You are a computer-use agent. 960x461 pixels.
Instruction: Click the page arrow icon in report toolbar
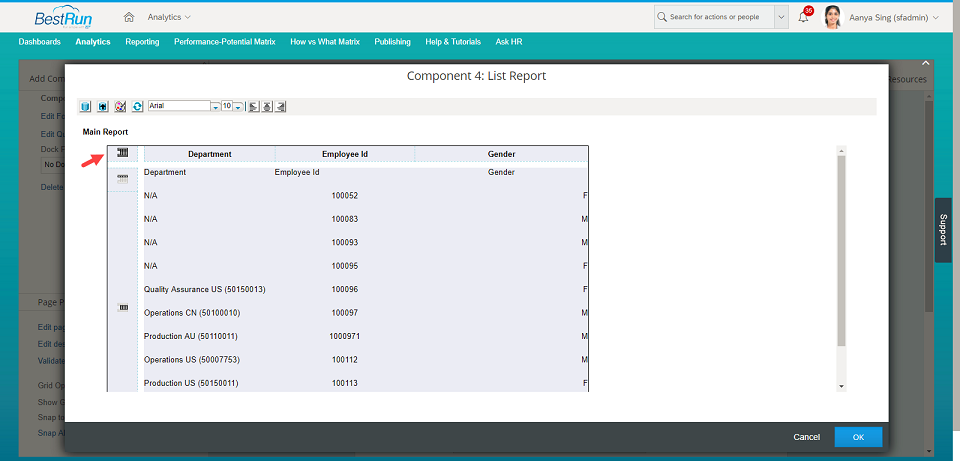[x=103, y=107]
